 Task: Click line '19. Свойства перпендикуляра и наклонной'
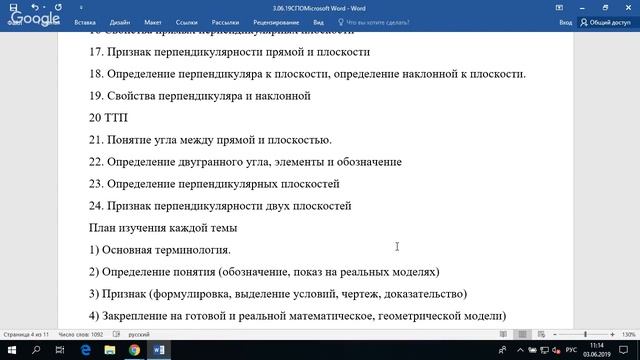click(x=200, y=96)
